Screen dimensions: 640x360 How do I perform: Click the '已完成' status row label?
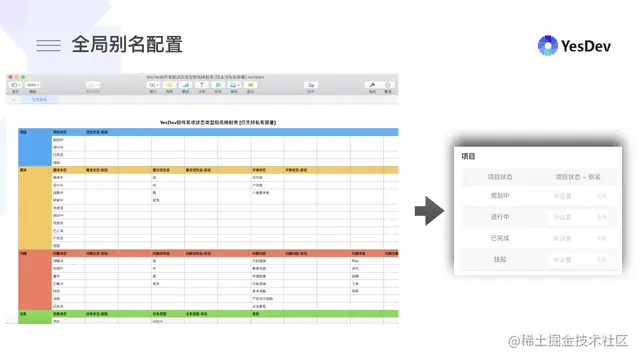click(x=500, y=238)
